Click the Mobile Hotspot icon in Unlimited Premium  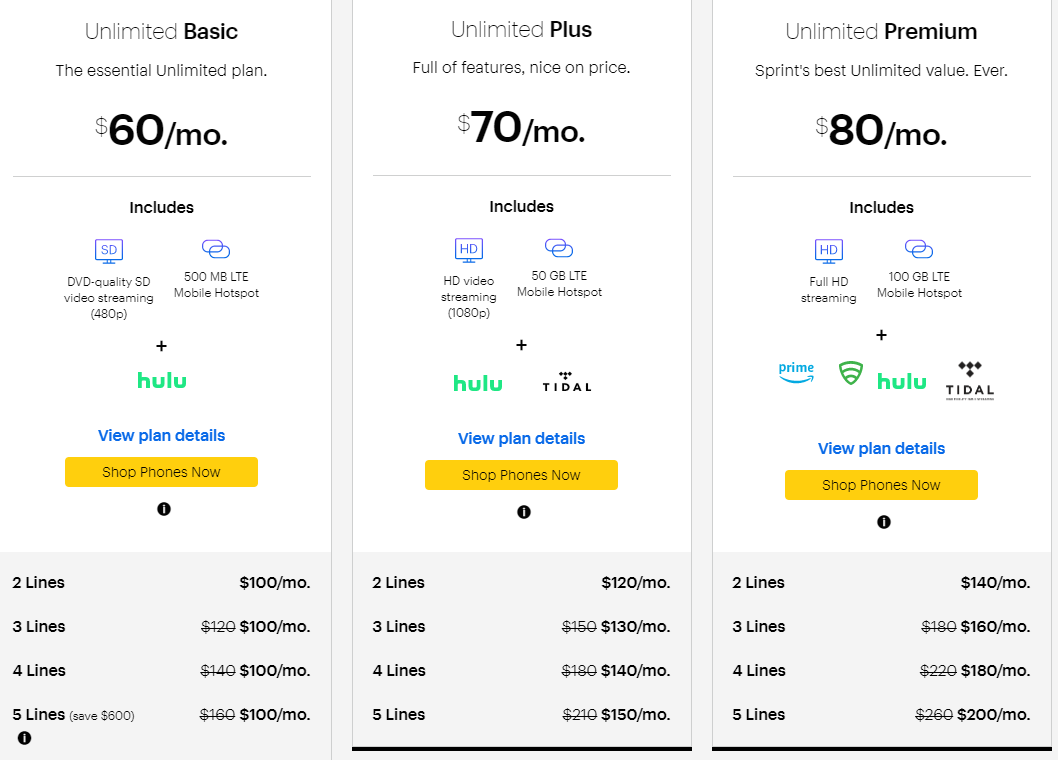[x=918, y=249]
